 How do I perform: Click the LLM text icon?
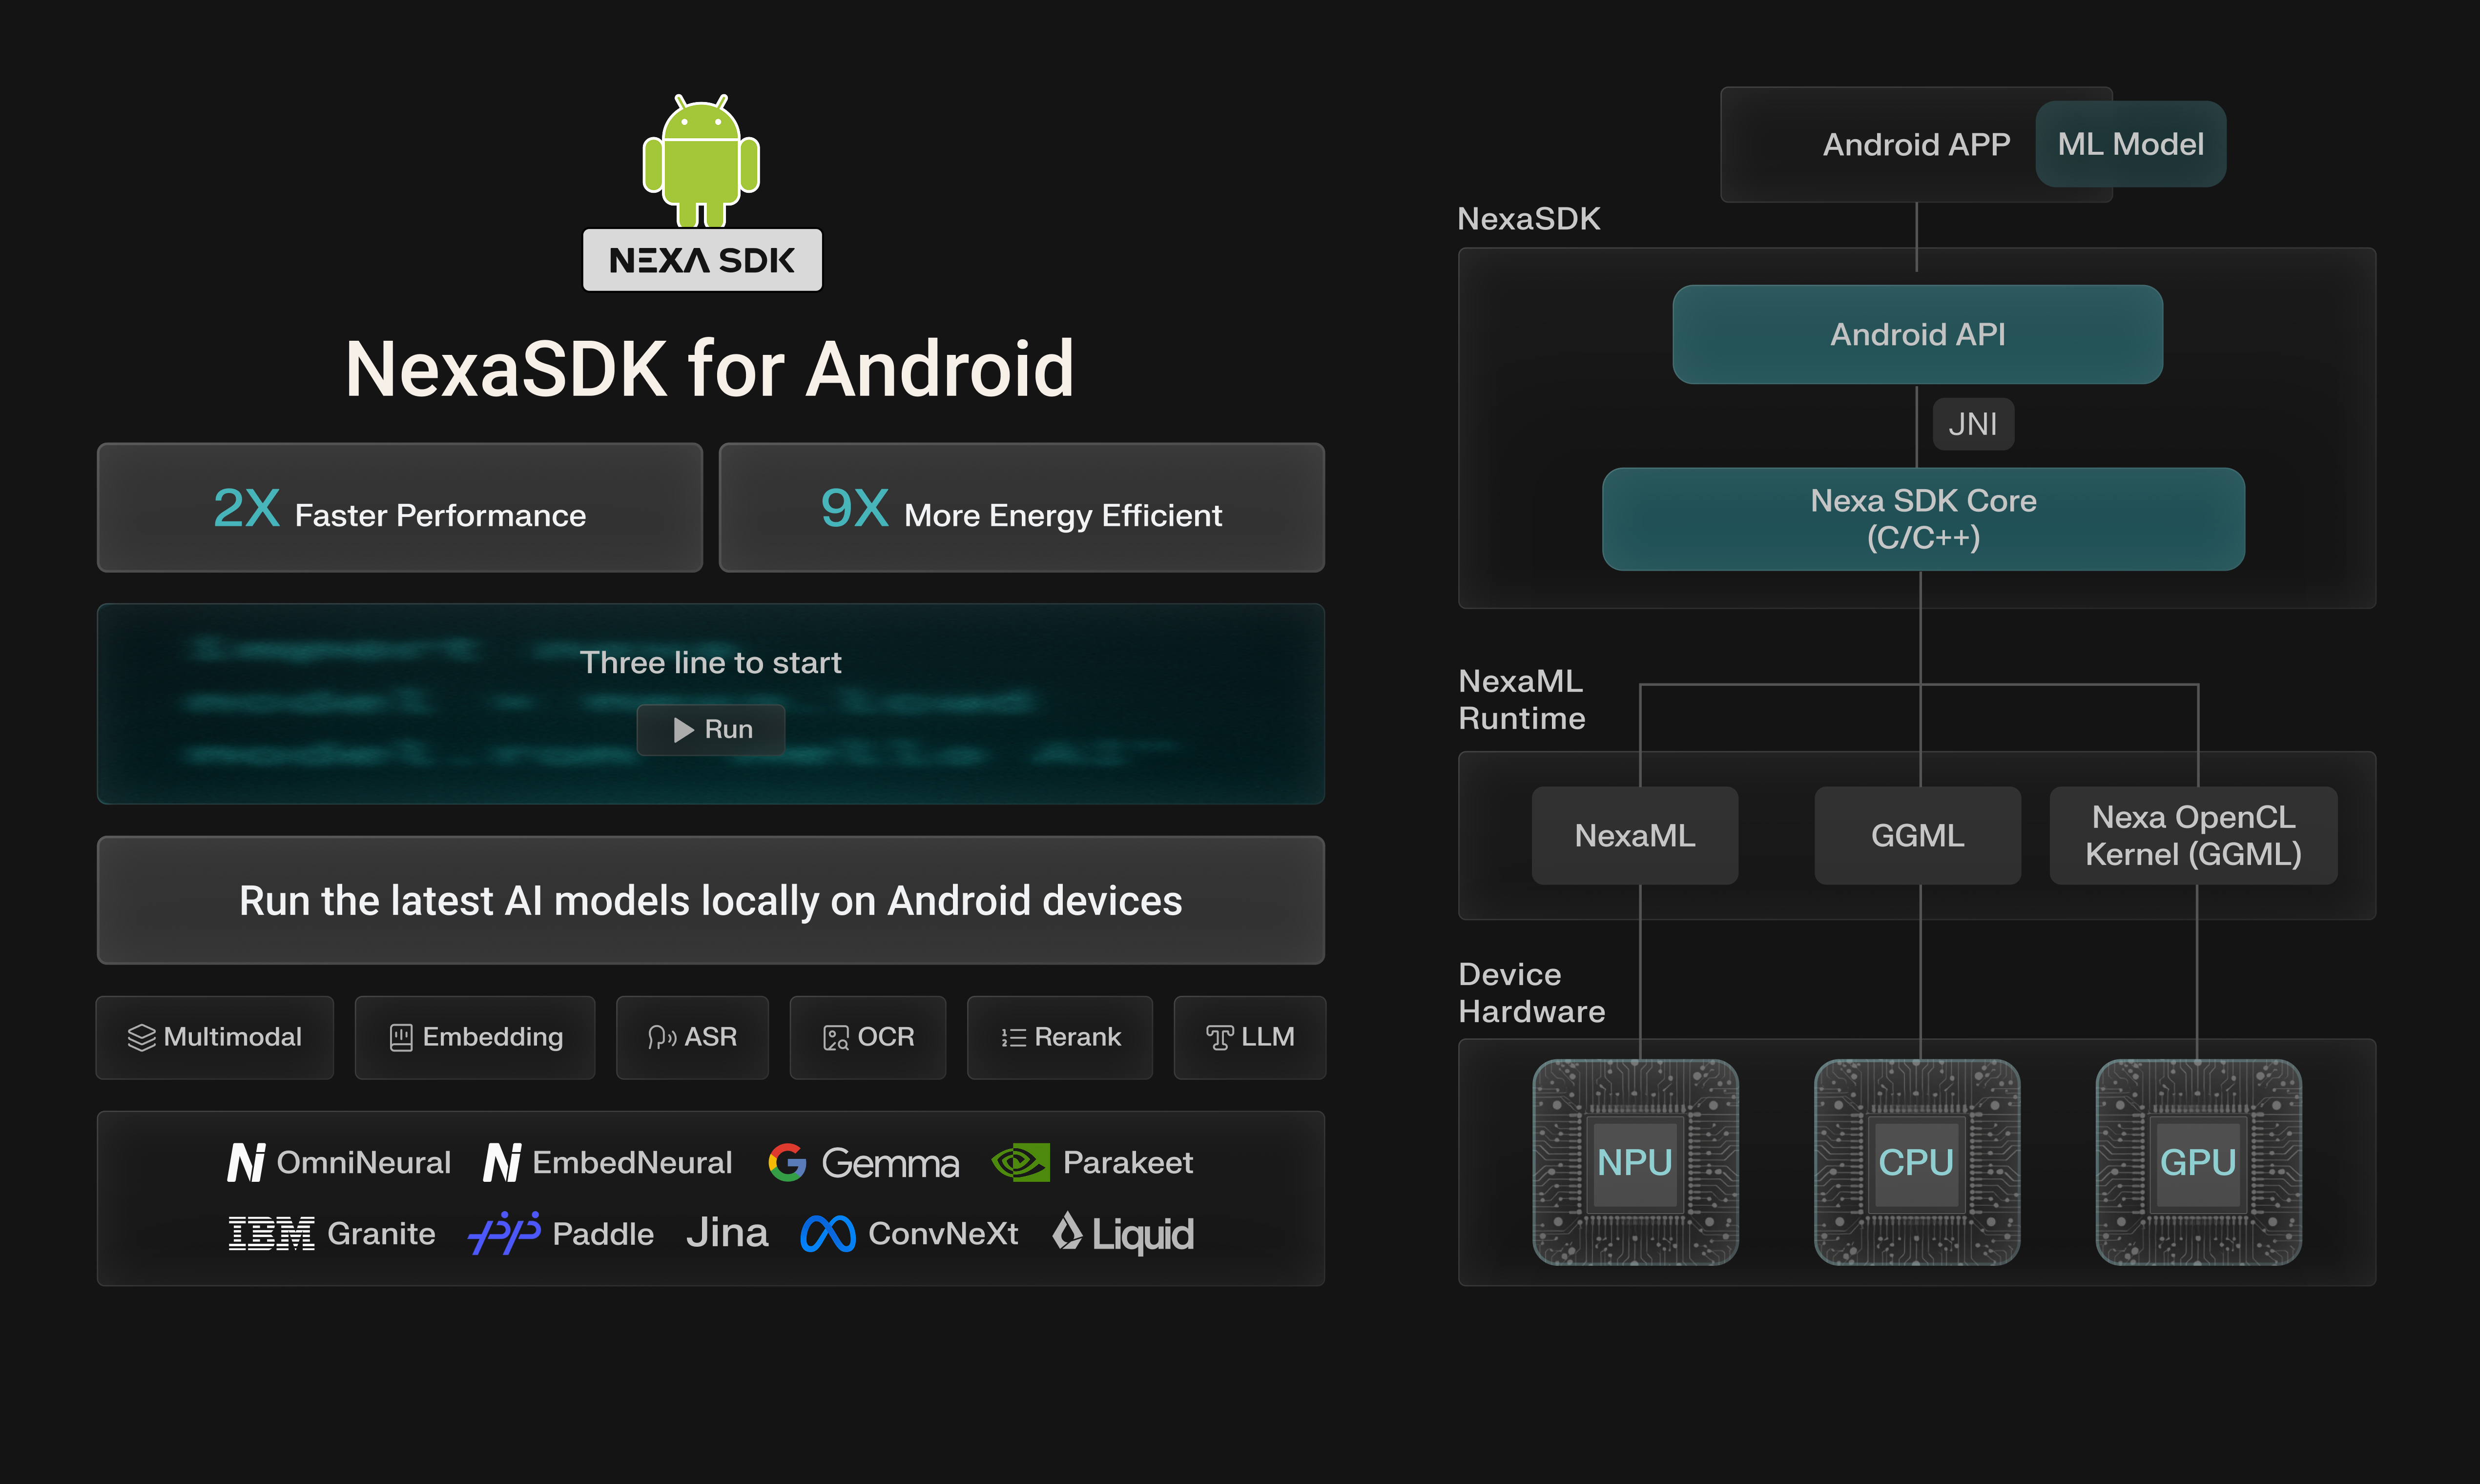[x=1220, y=1038]
